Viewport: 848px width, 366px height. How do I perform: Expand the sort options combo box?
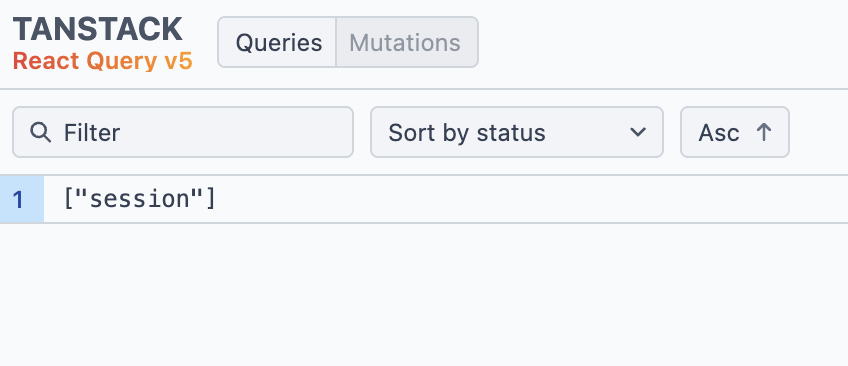pyautogui.click(x=516, y=132)
